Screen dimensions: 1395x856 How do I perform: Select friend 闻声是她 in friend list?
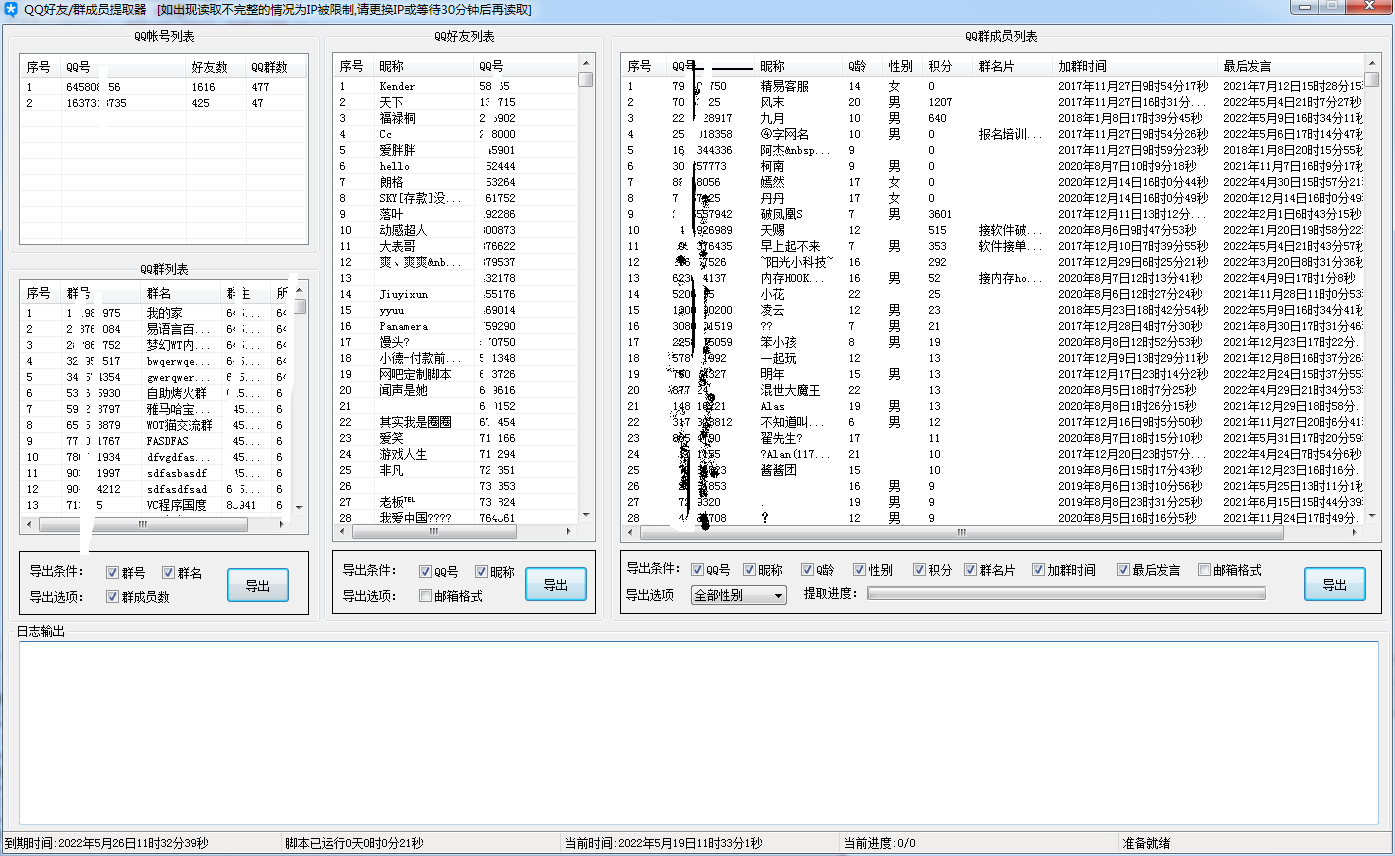point(455,390)
